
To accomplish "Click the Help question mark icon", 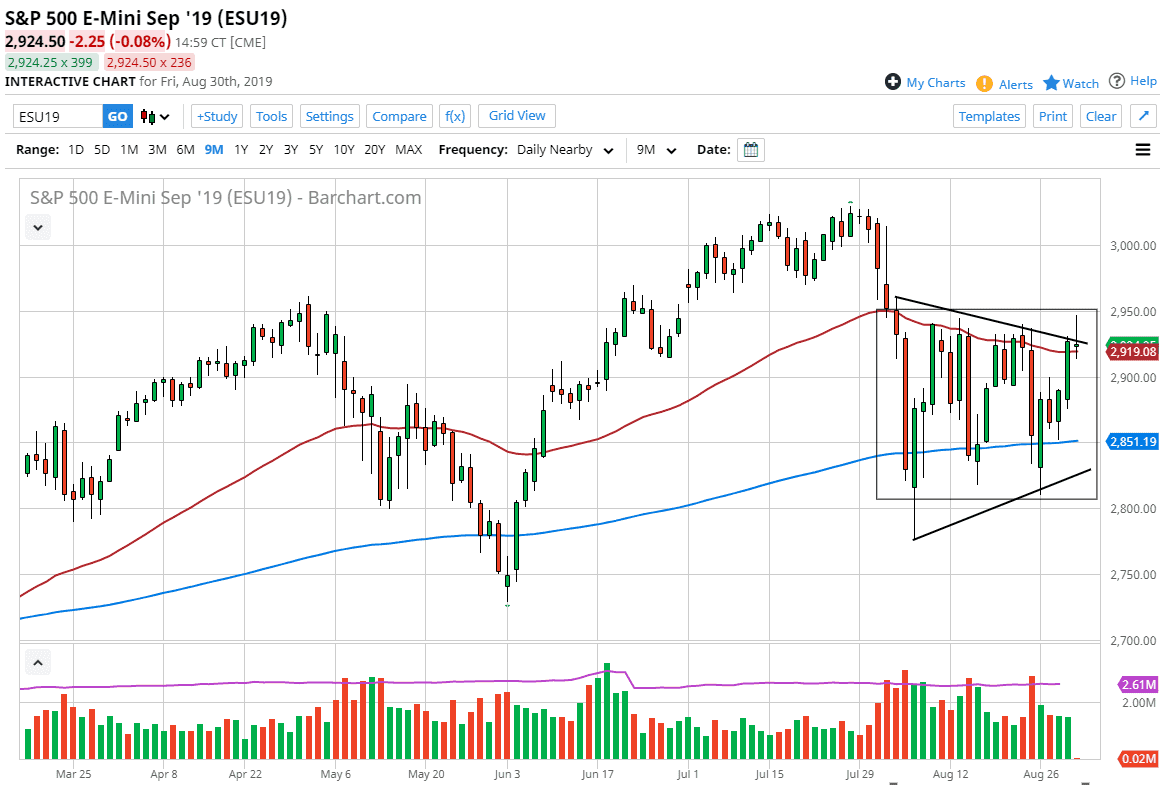I will pos(1117,82).
